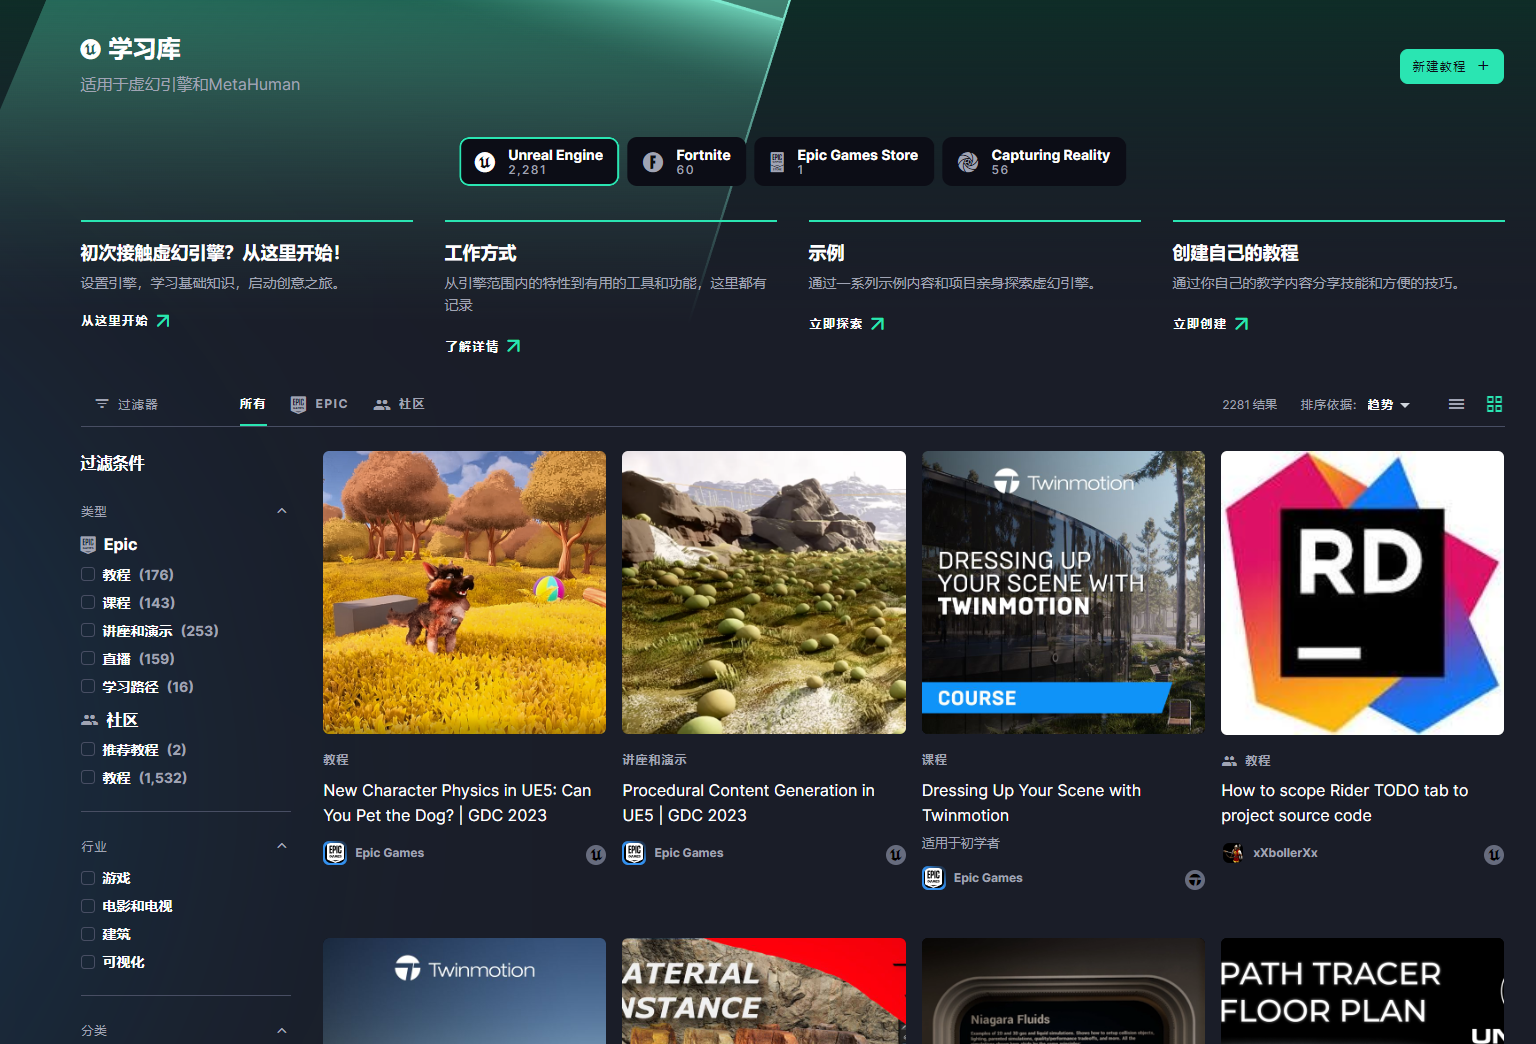Check the 学习路径 (16) filter

[x=88, y=687]
